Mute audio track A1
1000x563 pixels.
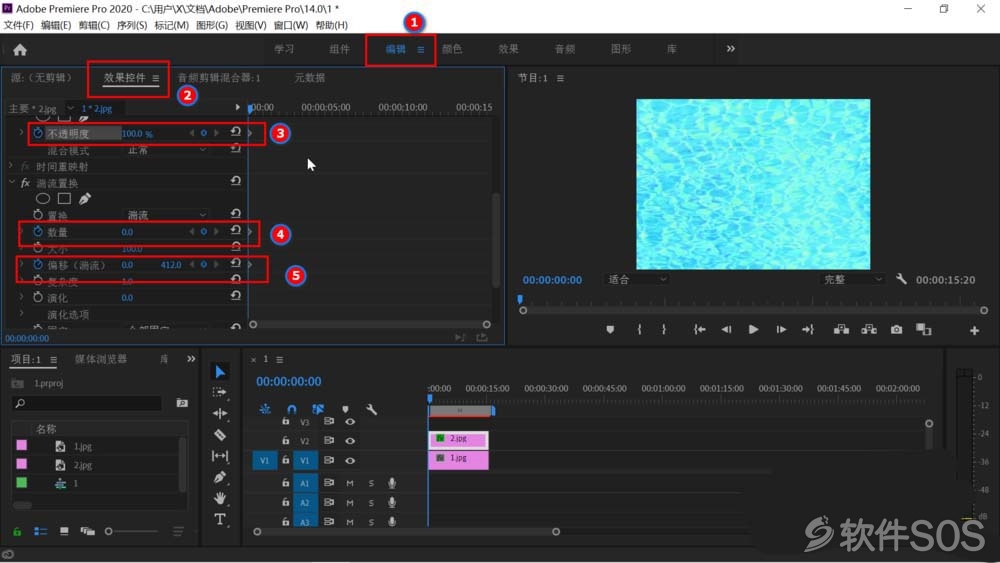(349, 483)
